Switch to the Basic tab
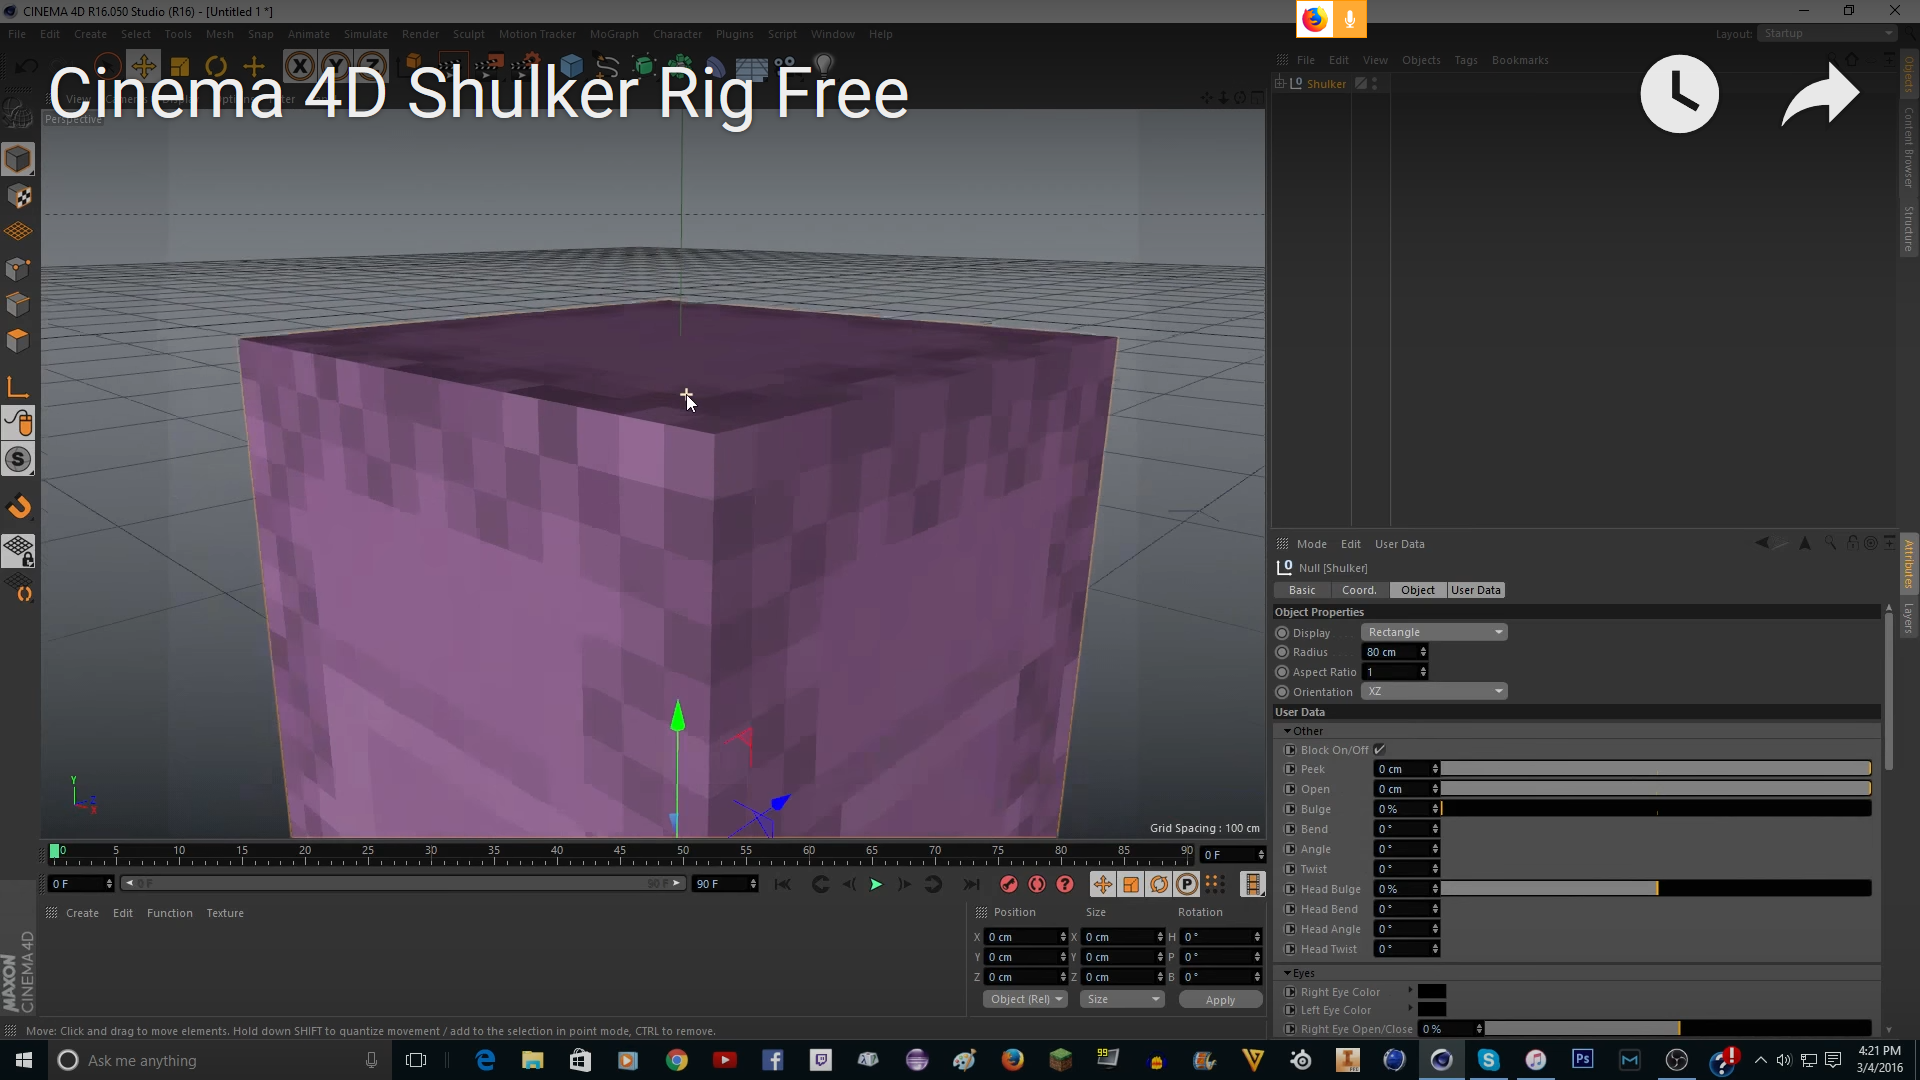Viewport: 1920px width, 1080px height. click(x=1302, y=590)
